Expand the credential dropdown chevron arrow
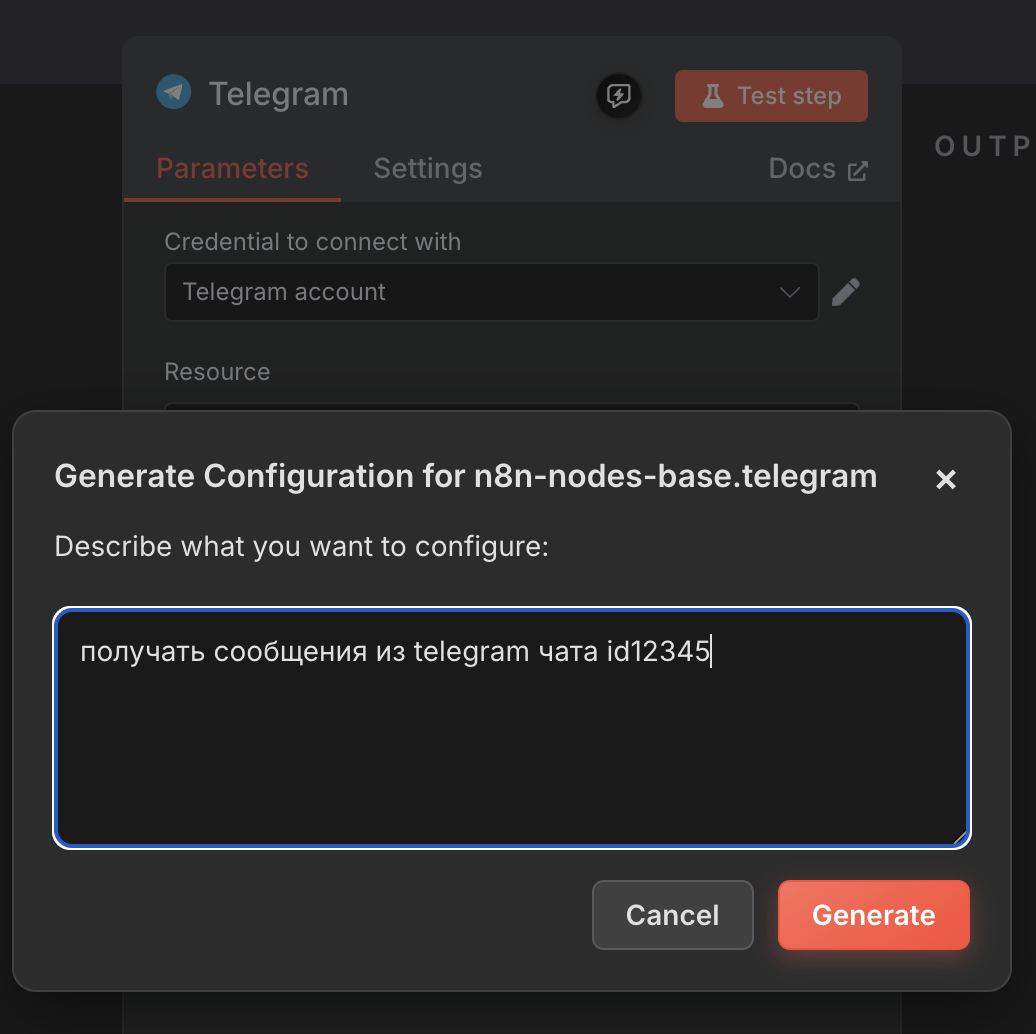1036x1034 pixels. tap(790, 292)
